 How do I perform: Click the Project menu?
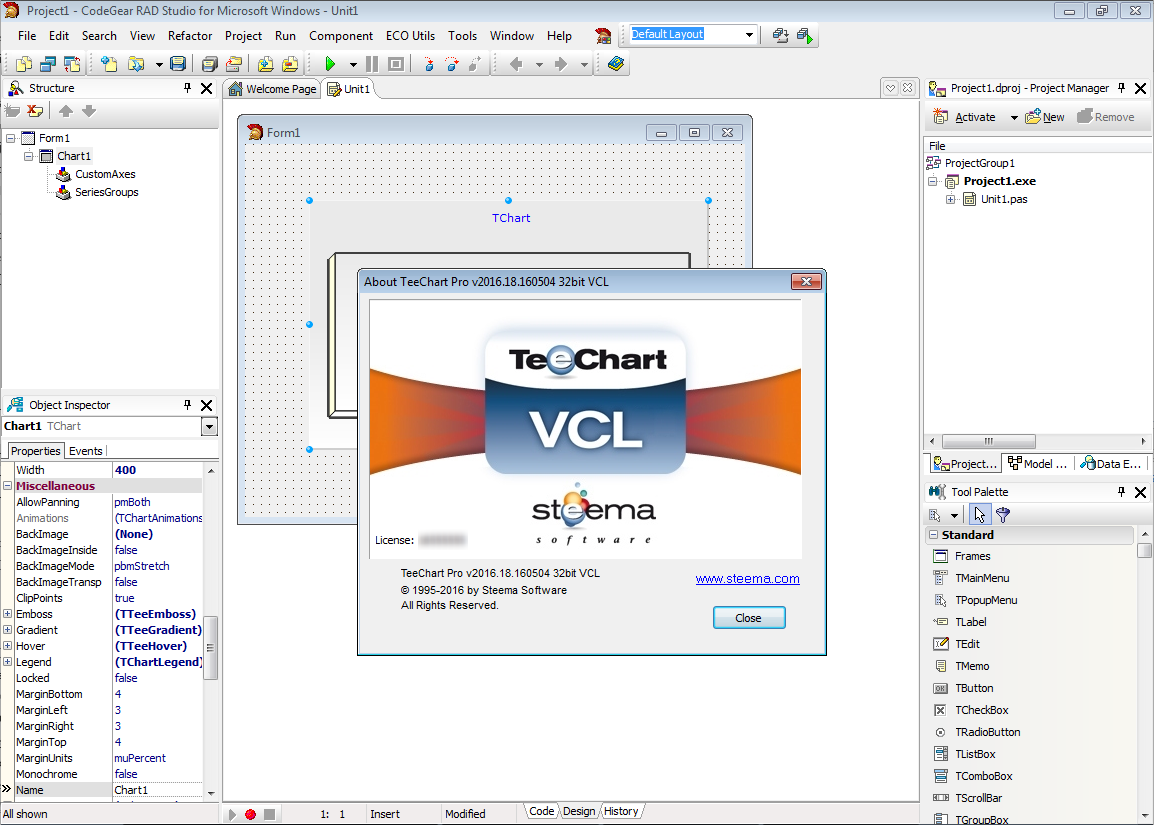click(x=243, y=35)
